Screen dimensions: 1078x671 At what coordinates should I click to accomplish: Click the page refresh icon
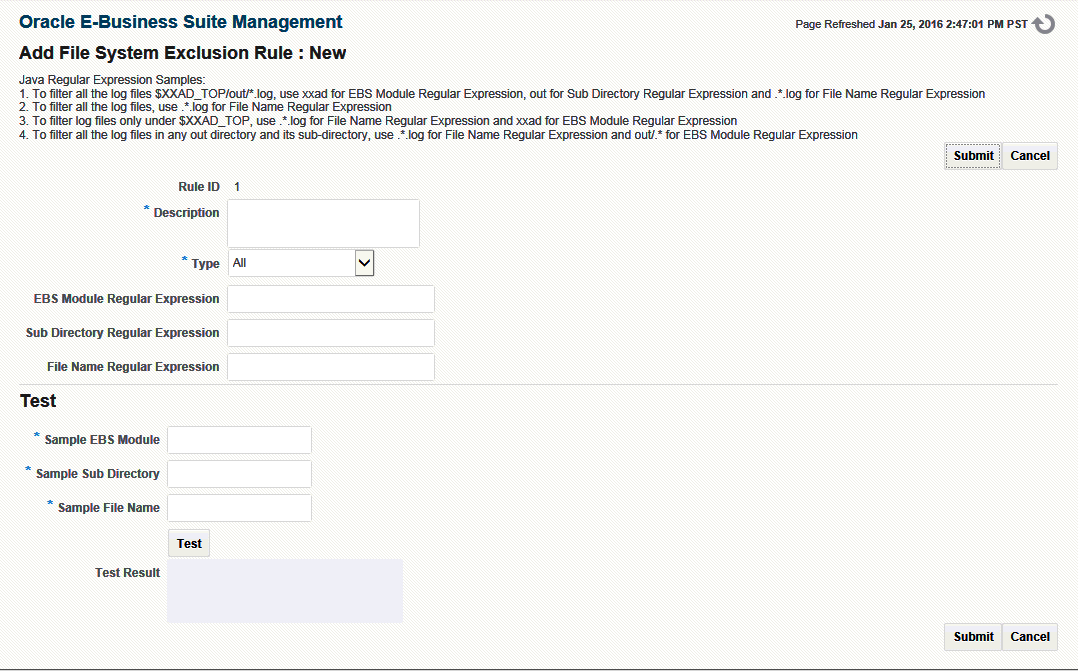click(1044, 24)
